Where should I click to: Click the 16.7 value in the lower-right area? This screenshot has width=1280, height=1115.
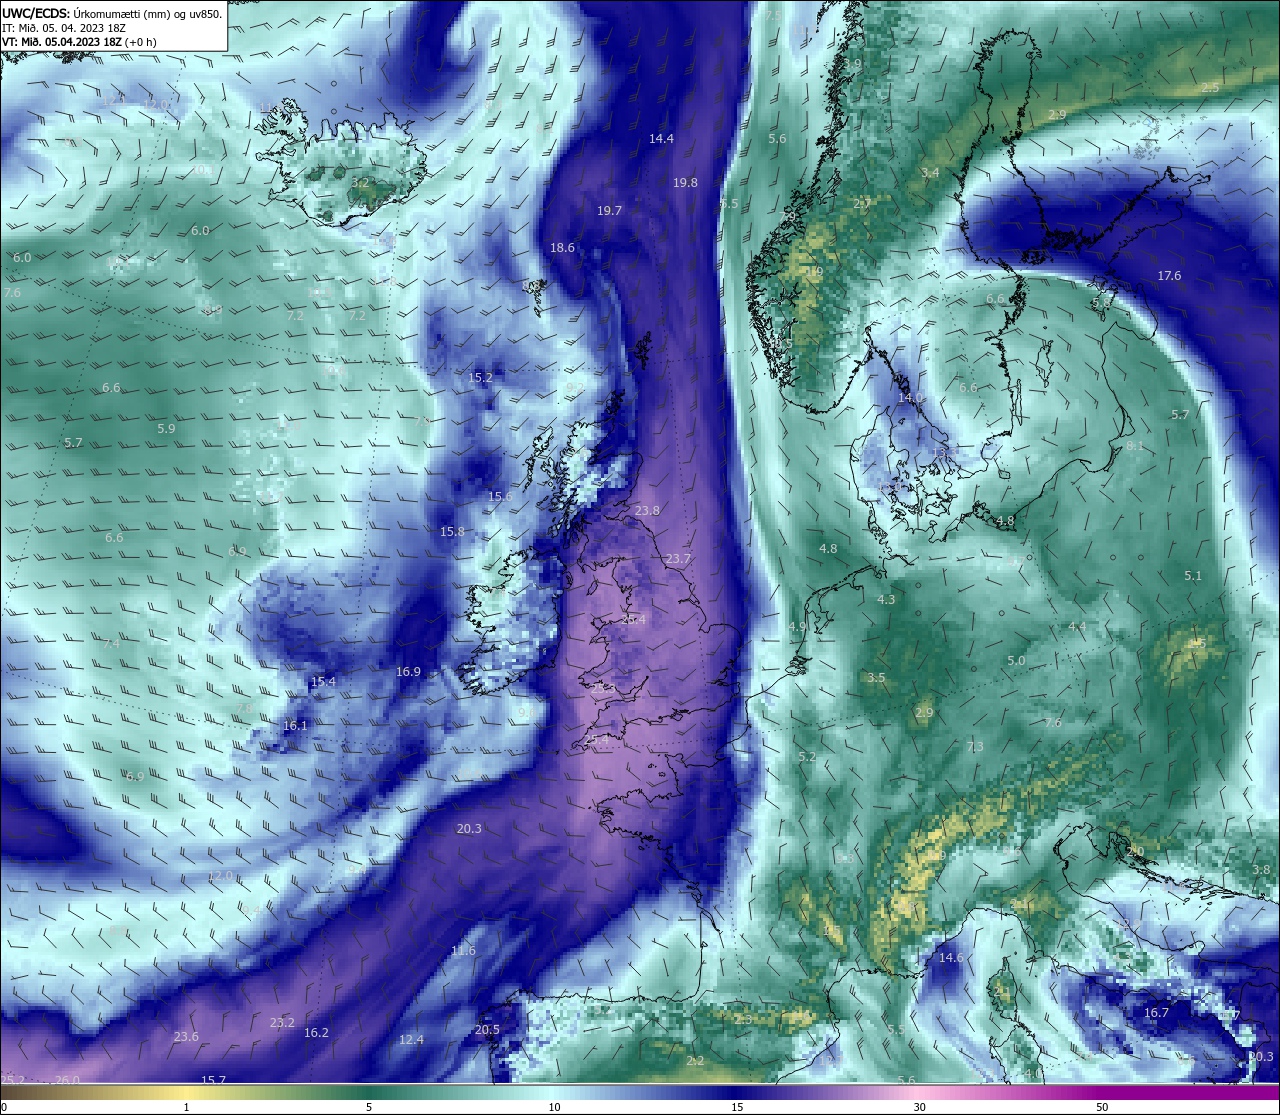pyautogui.click(x=1156, y=1013)
